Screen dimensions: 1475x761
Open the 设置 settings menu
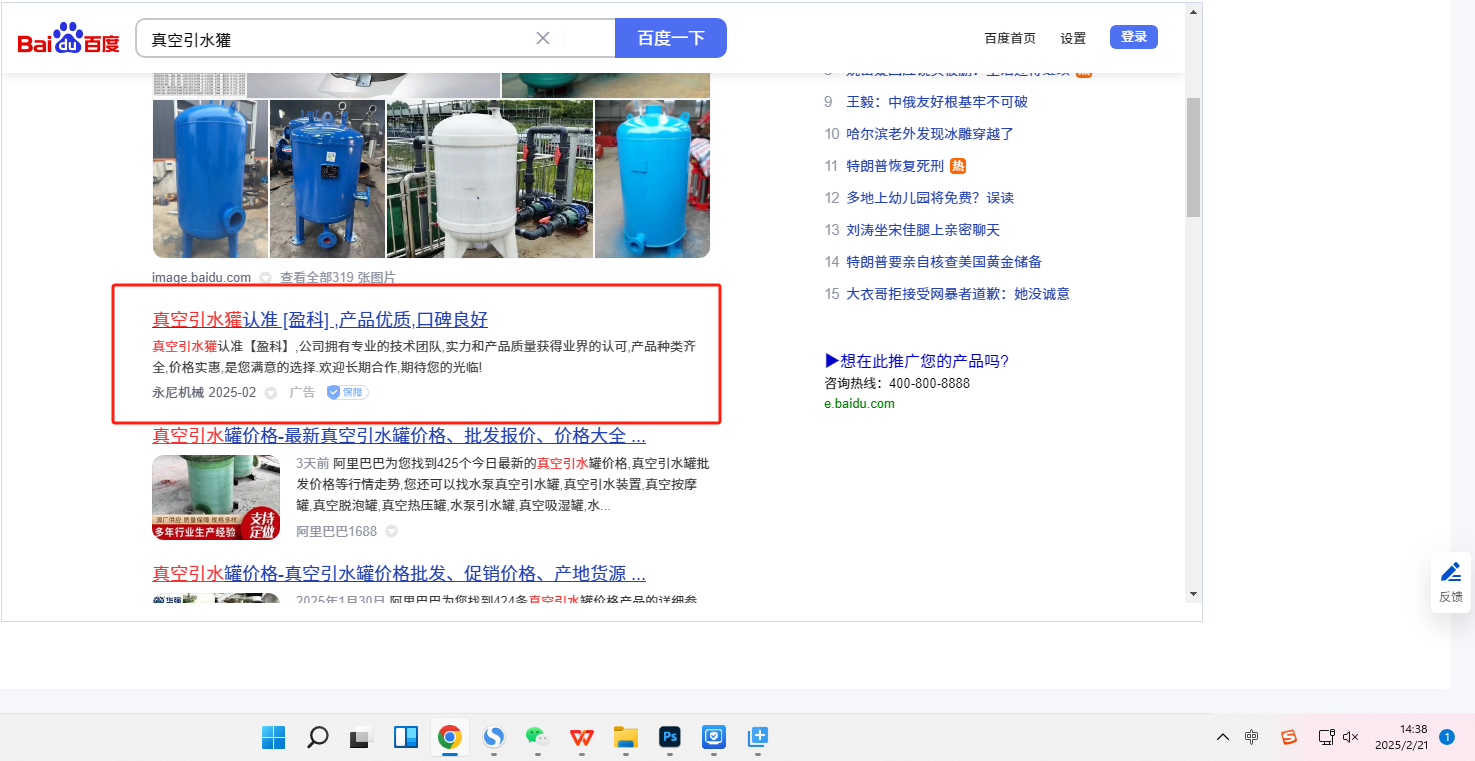pos(1073,38)
